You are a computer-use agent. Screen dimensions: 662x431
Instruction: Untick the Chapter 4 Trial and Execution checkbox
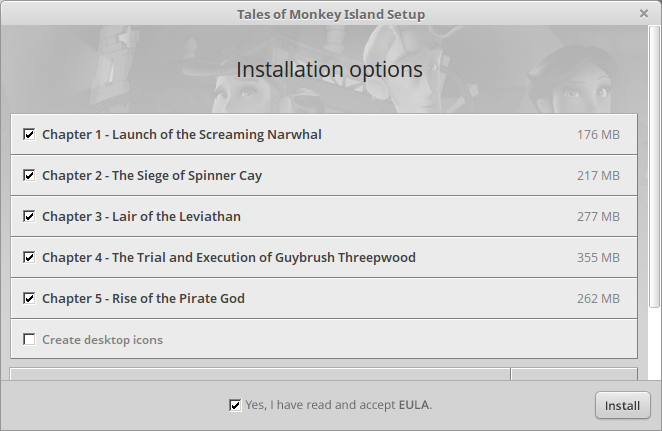[x=29, y=257]
